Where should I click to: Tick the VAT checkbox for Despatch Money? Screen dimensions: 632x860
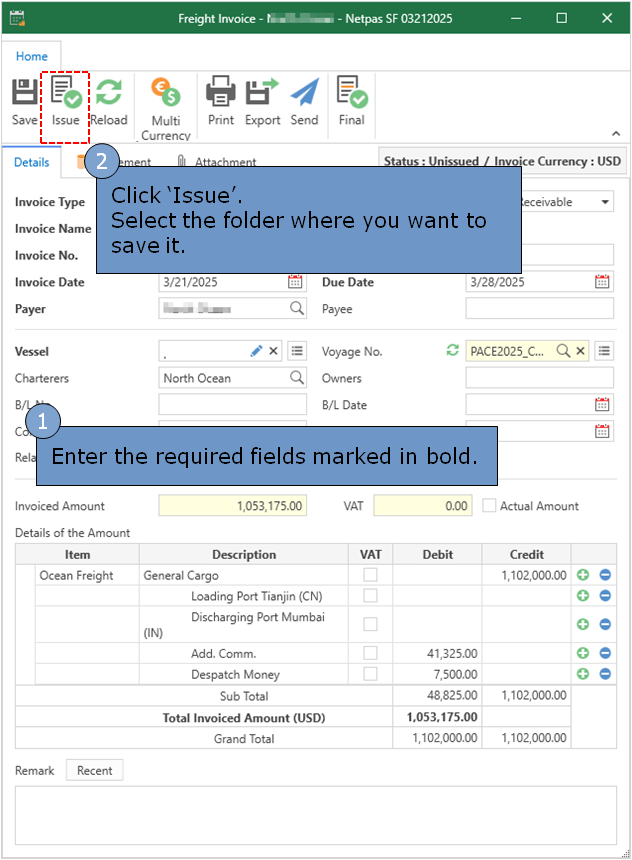coord(370,675)
